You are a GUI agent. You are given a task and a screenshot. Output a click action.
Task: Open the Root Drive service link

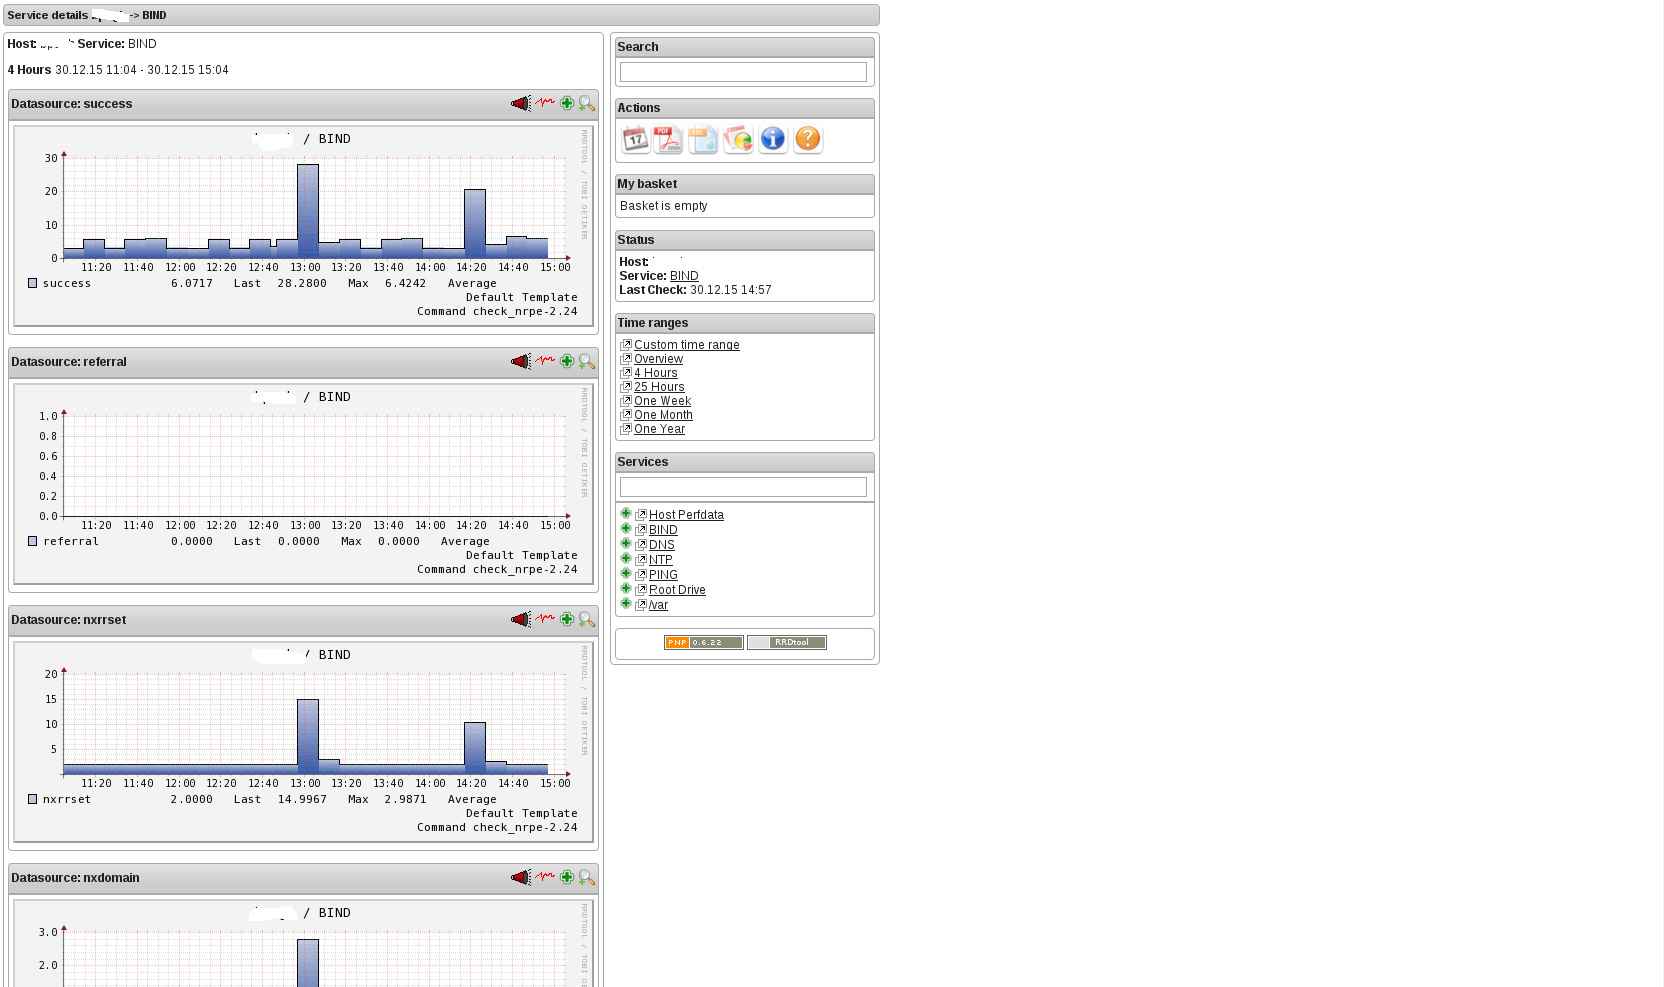[x=677, y=590]
